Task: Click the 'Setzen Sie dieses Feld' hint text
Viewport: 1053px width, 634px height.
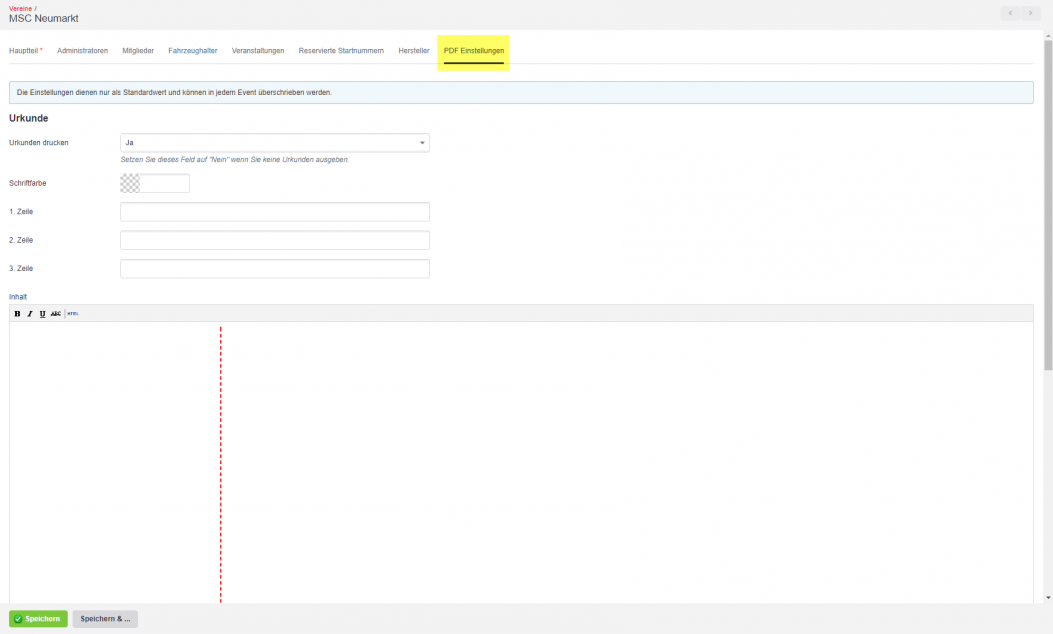Action: [234, 160]
